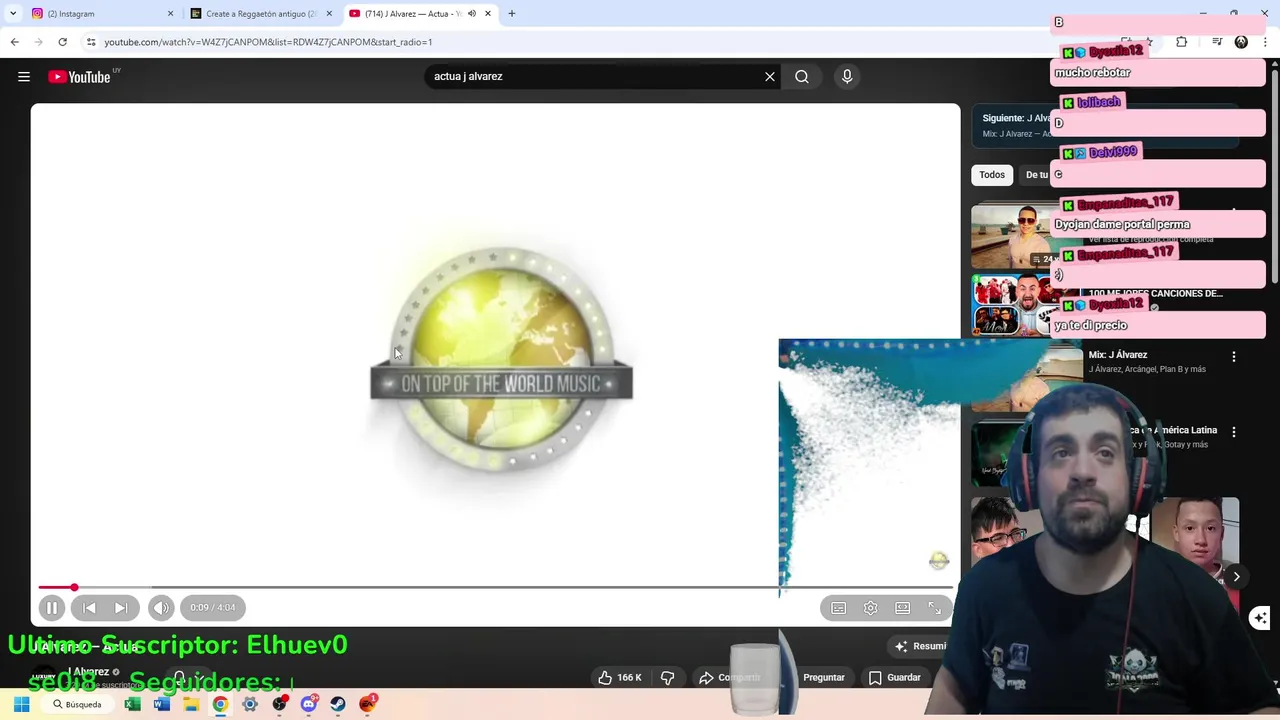This screenshot has height=720, width=1280.
Task: Click the youtube.com address bar URL
Action: coord(268,42)
